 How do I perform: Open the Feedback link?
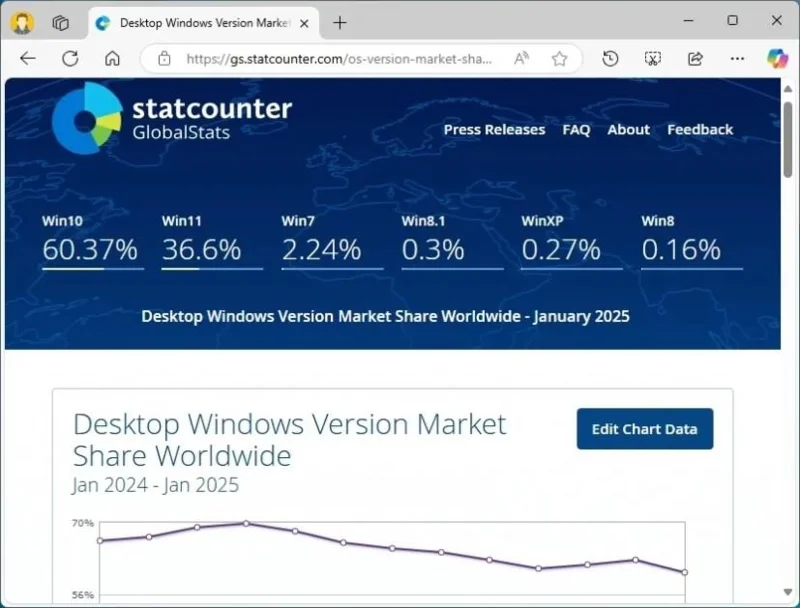[x=699, y=130]
